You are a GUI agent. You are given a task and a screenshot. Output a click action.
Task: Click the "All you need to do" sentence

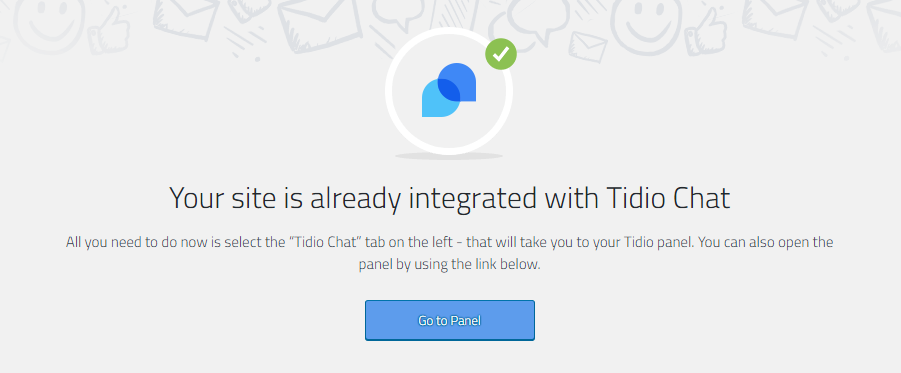point(381,242)
